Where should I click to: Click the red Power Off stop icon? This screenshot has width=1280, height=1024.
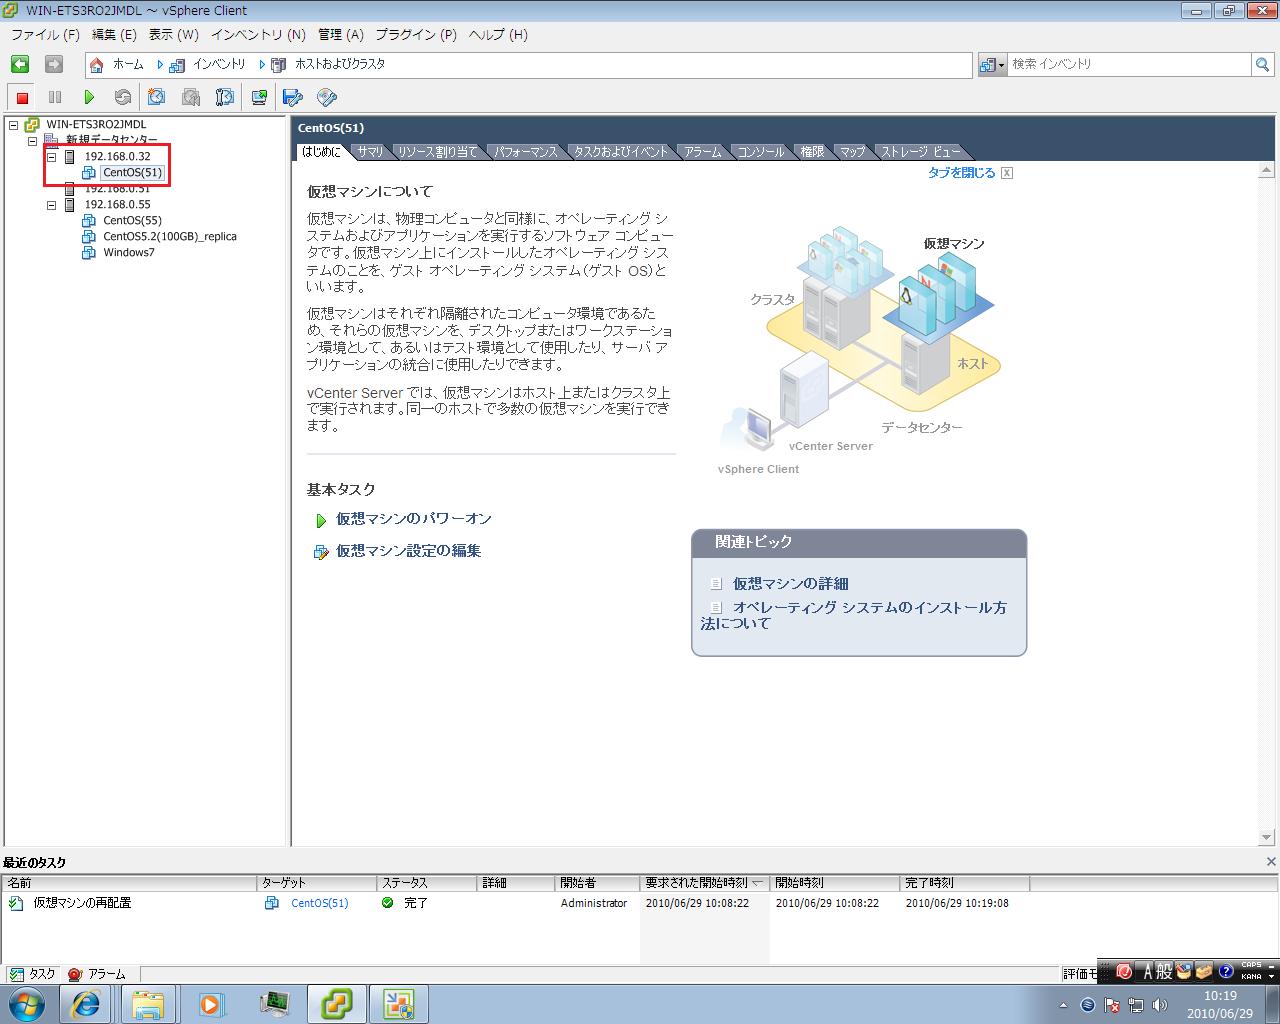coord(22,97)
